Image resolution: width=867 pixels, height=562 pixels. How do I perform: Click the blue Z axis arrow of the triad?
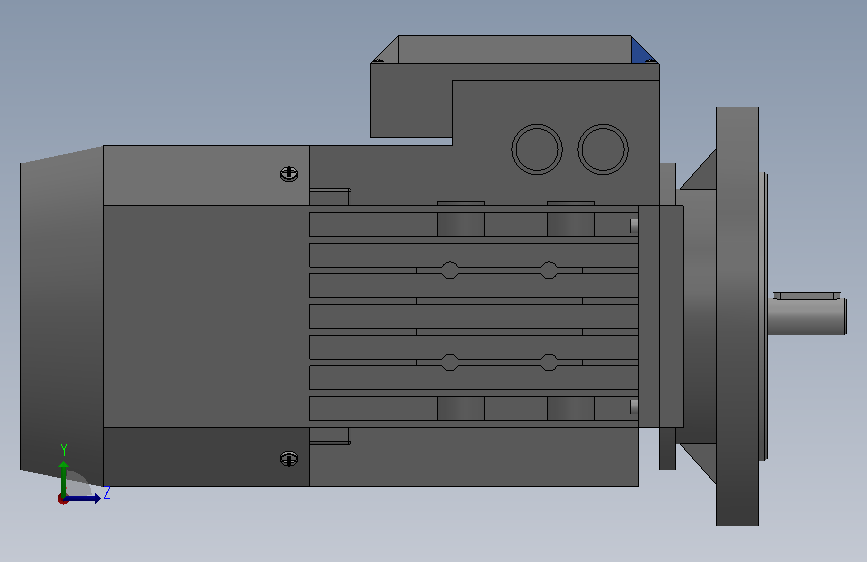coord(84,498)
